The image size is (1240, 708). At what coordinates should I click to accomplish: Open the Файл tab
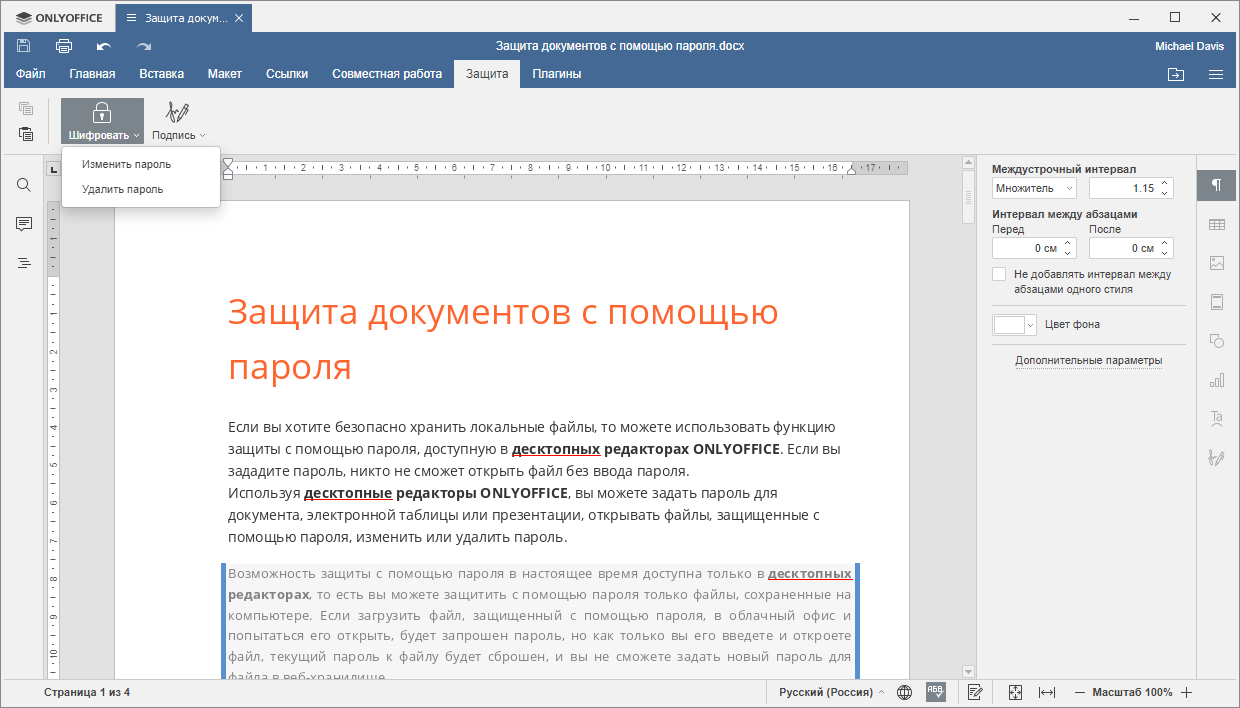[x=30, y=74]
